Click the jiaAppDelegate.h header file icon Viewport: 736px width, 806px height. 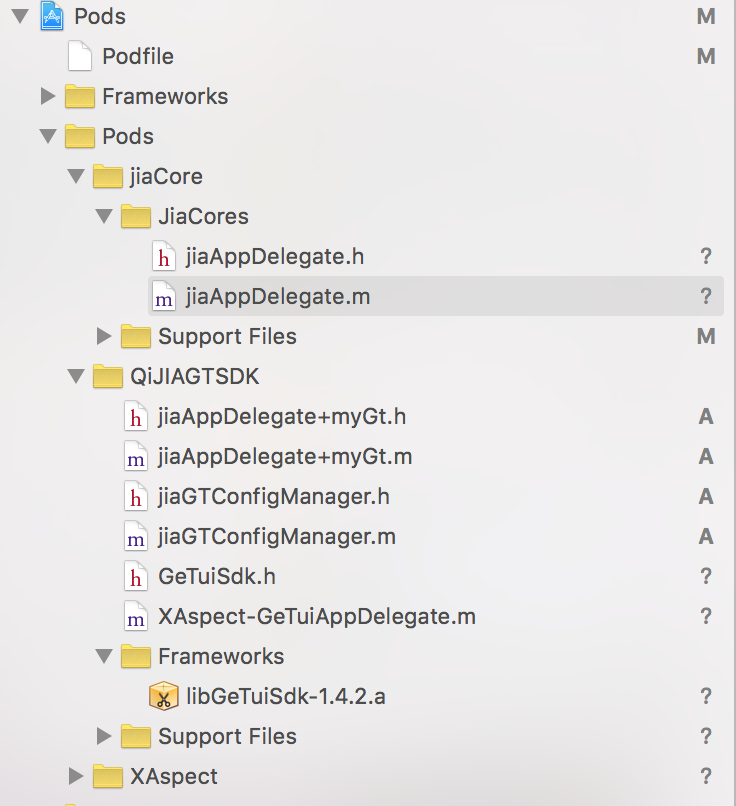(x=163, y=256)
